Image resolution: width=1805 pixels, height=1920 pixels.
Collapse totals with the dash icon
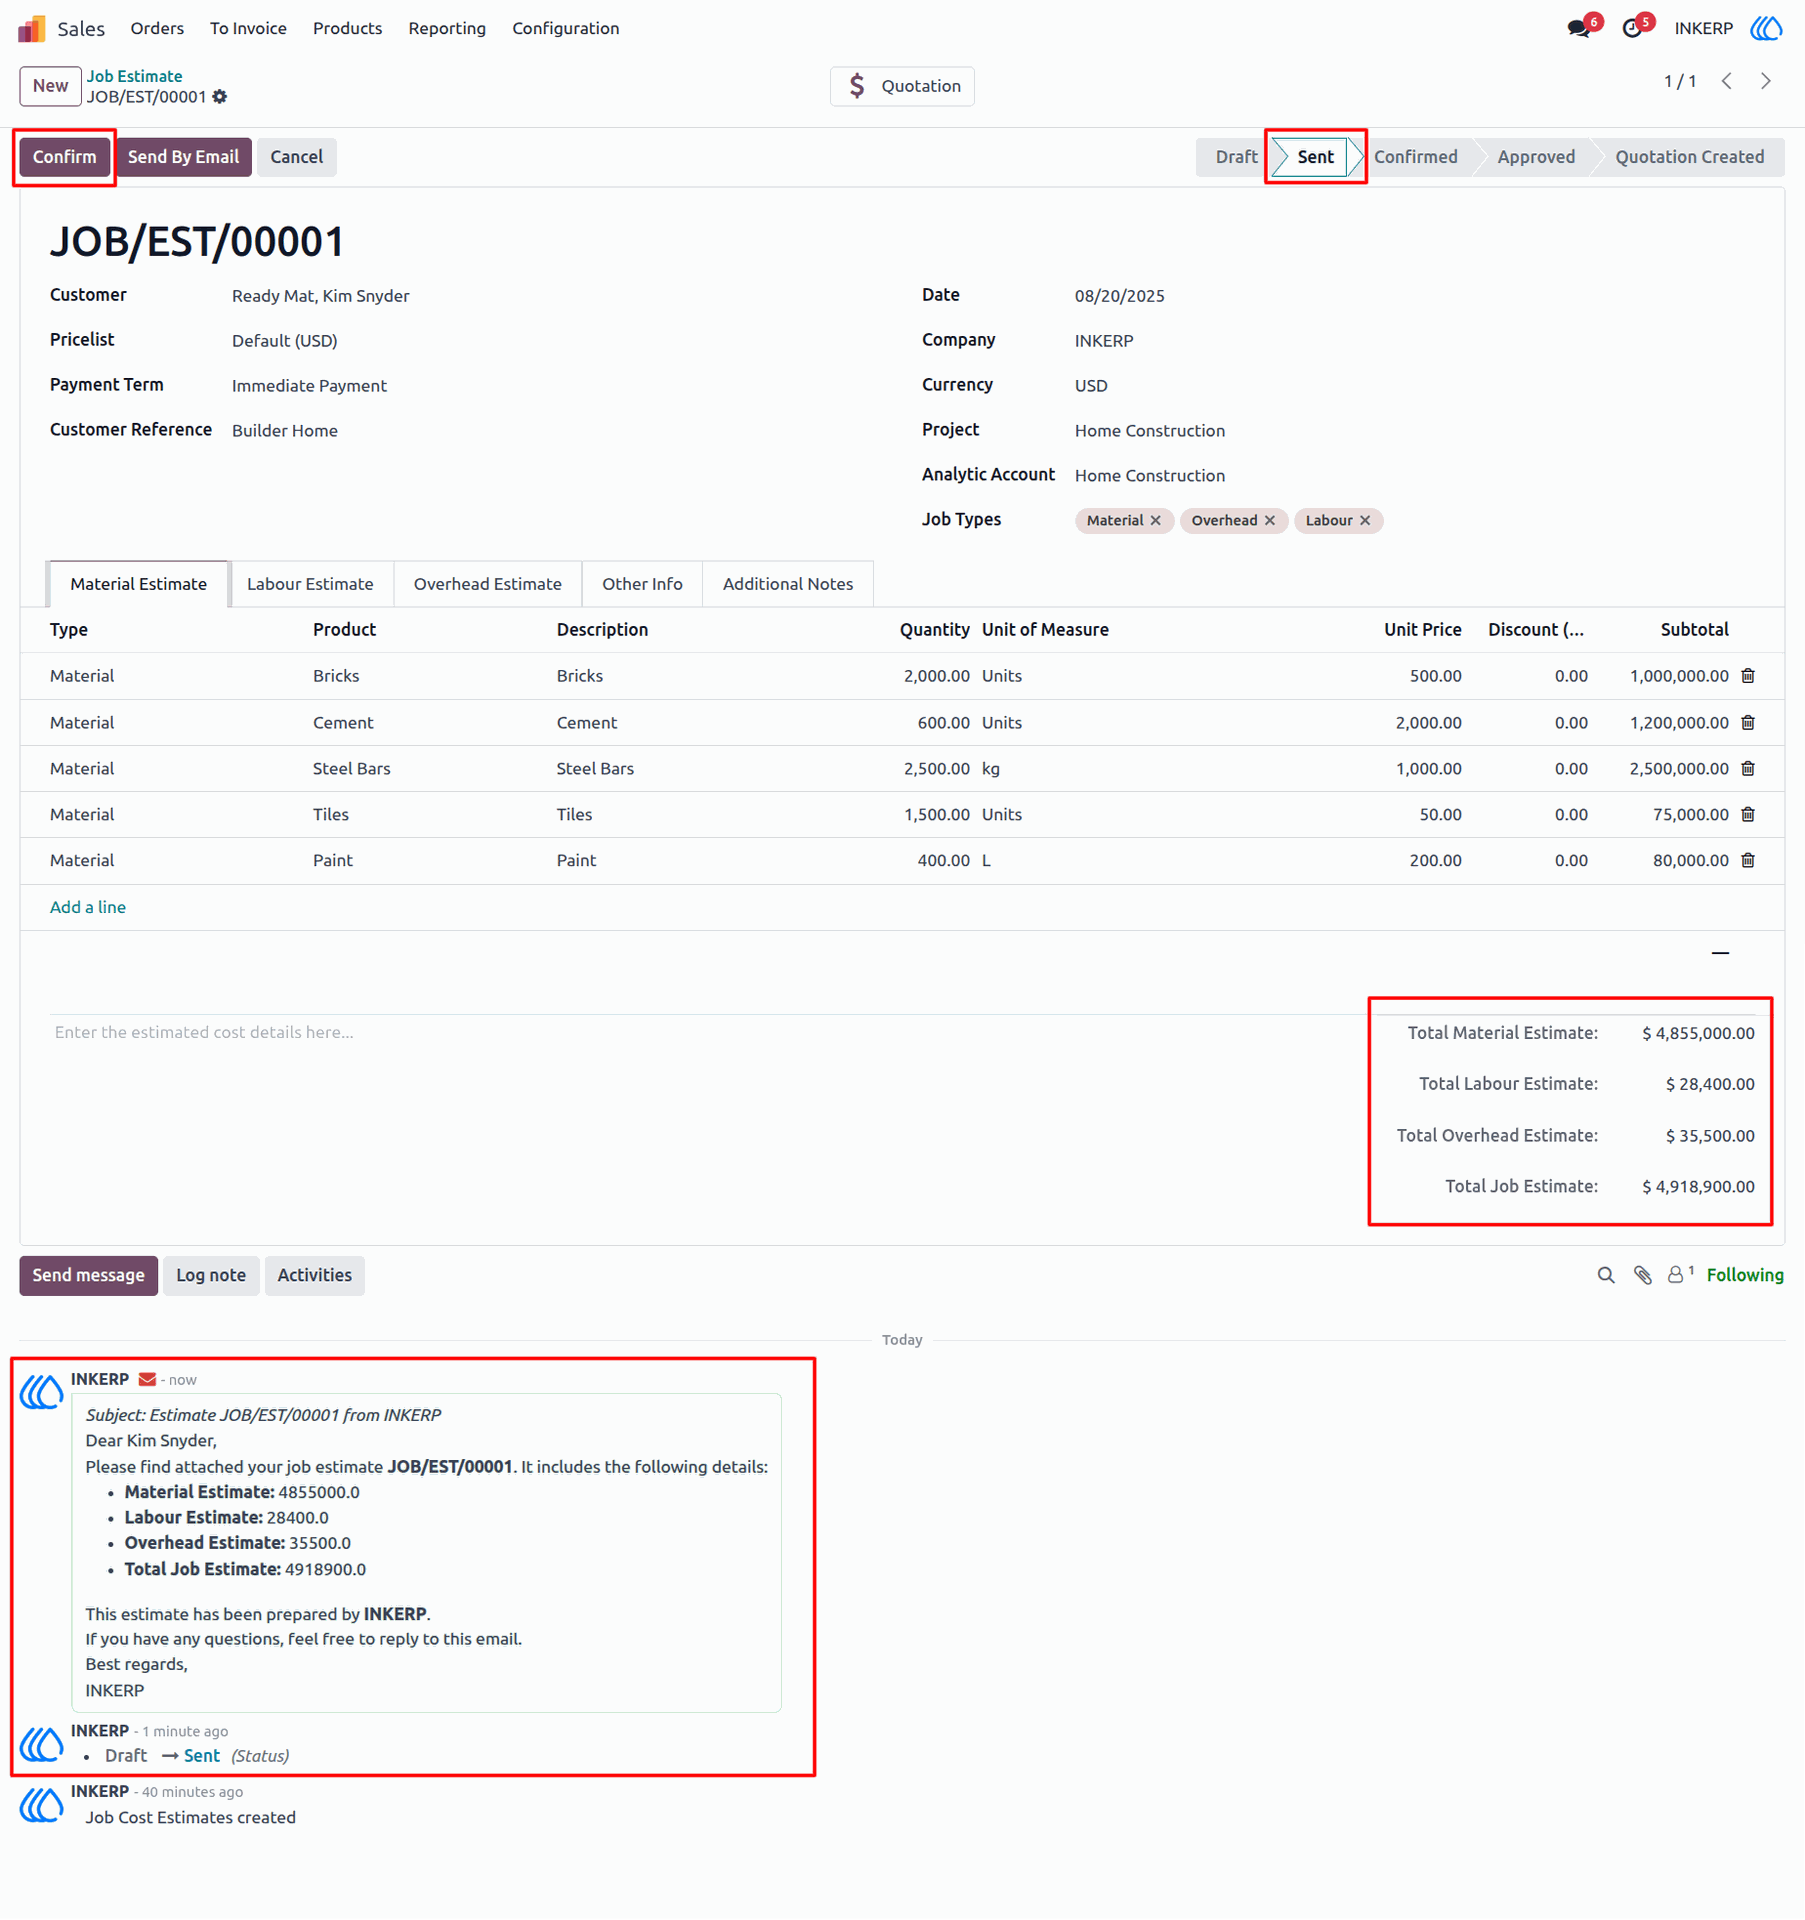pyautogui.click(x=1720, y=953)
